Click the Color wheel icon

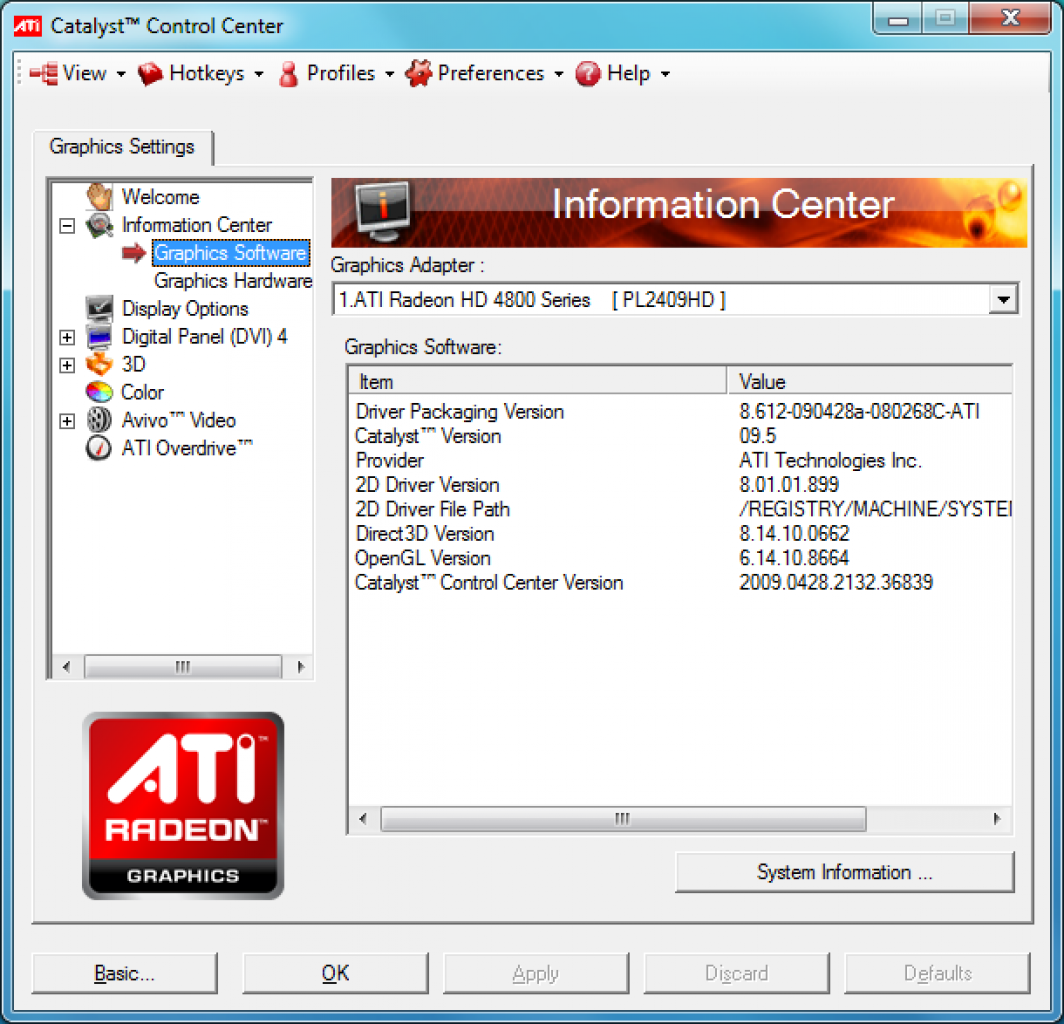99,392
